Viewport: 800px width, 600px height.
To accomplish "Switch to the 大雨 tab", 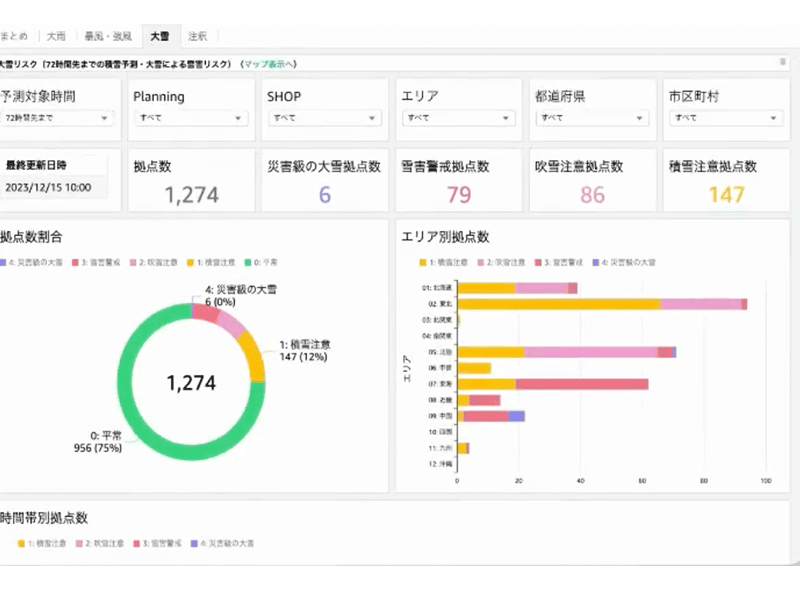I will click(x=55, y=36).
